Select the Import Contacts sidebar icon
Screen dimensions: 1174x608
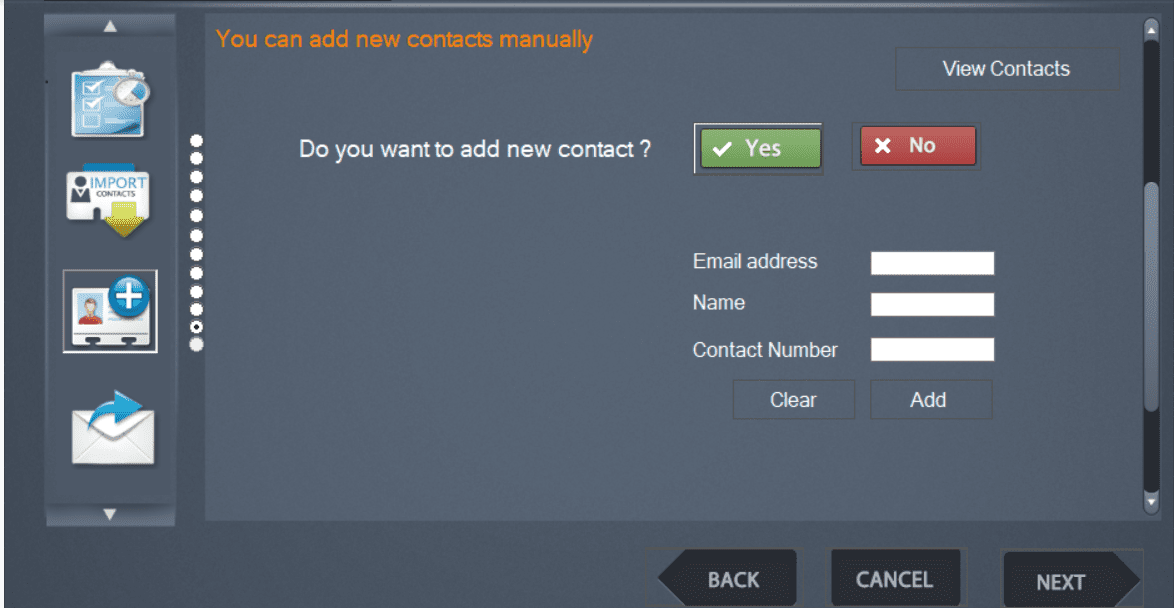point(107,201)
